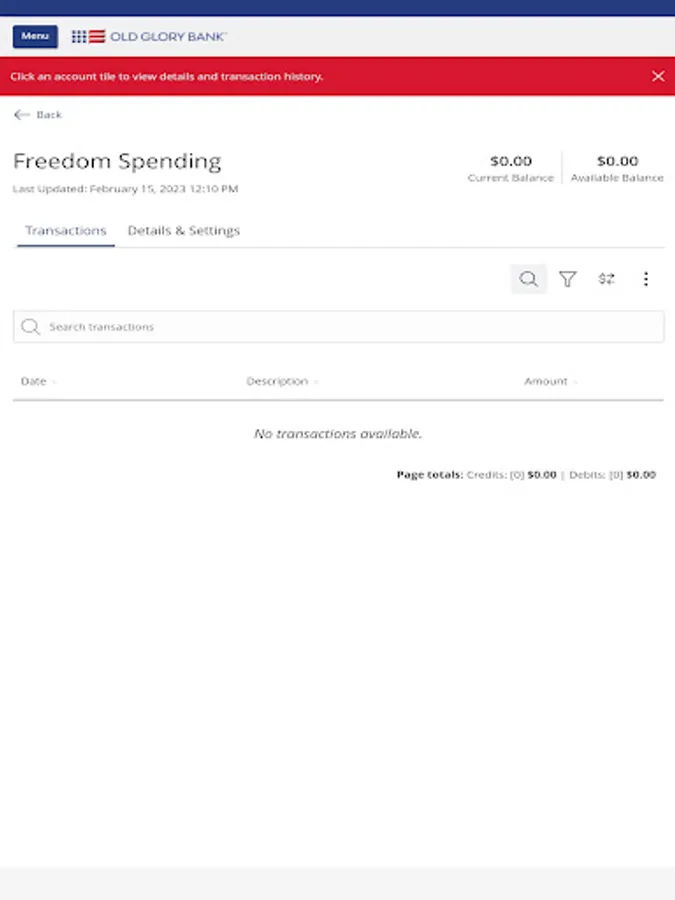The height and width of the screenshot is (900, 675).
Task: Open the three-dot more options menu
Action: coord(646,279)
